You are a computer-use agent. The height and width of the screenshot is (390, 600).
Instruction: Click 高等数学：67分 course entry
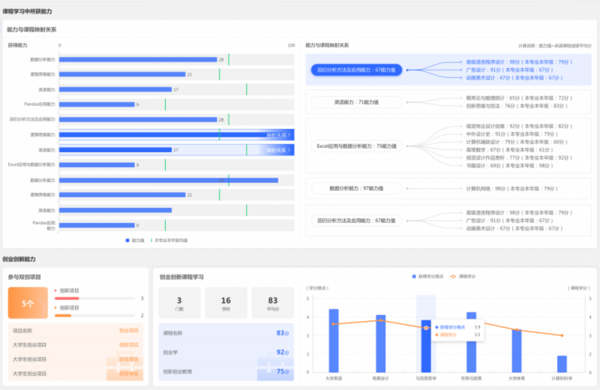[x=509, y=150]
